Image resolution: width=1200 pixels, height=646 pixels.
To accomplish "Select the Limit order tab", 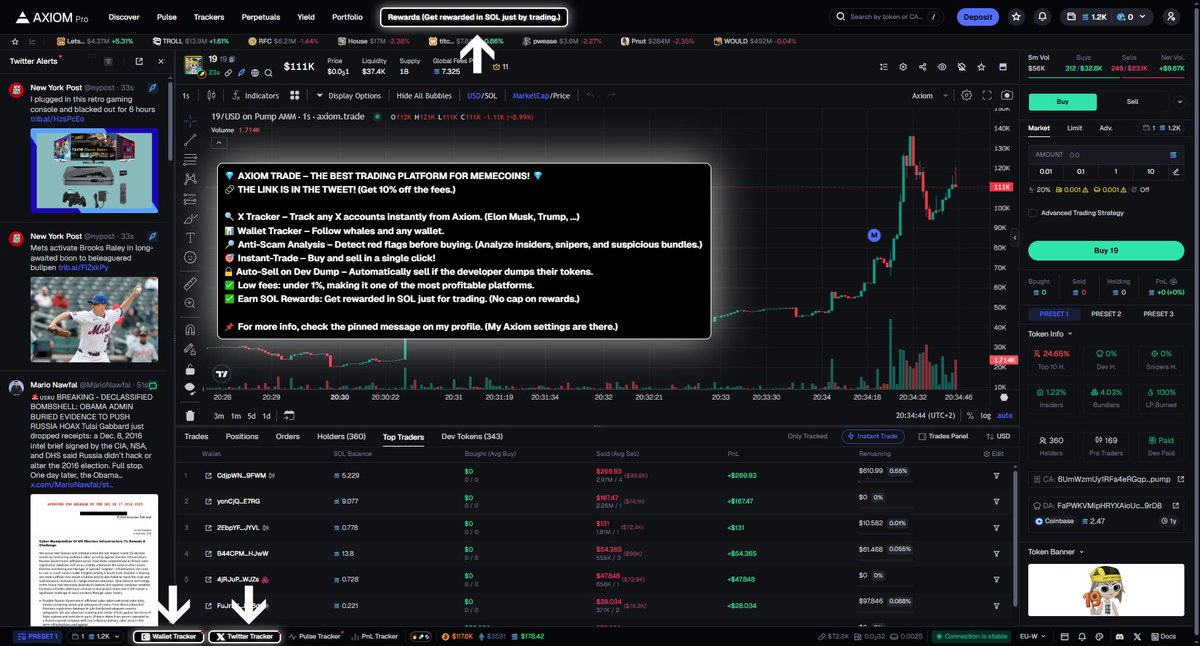I will click(x=1074, y=128).
